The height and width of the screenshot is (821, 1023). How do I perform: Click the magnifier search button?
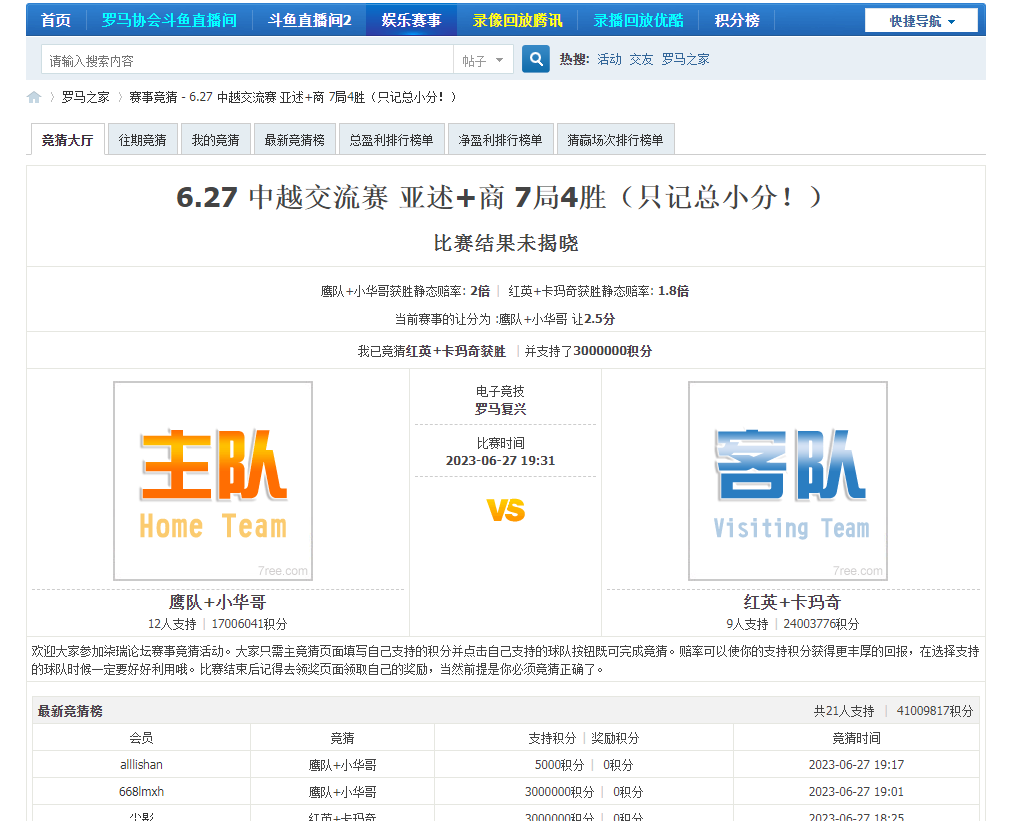point(536,60)
